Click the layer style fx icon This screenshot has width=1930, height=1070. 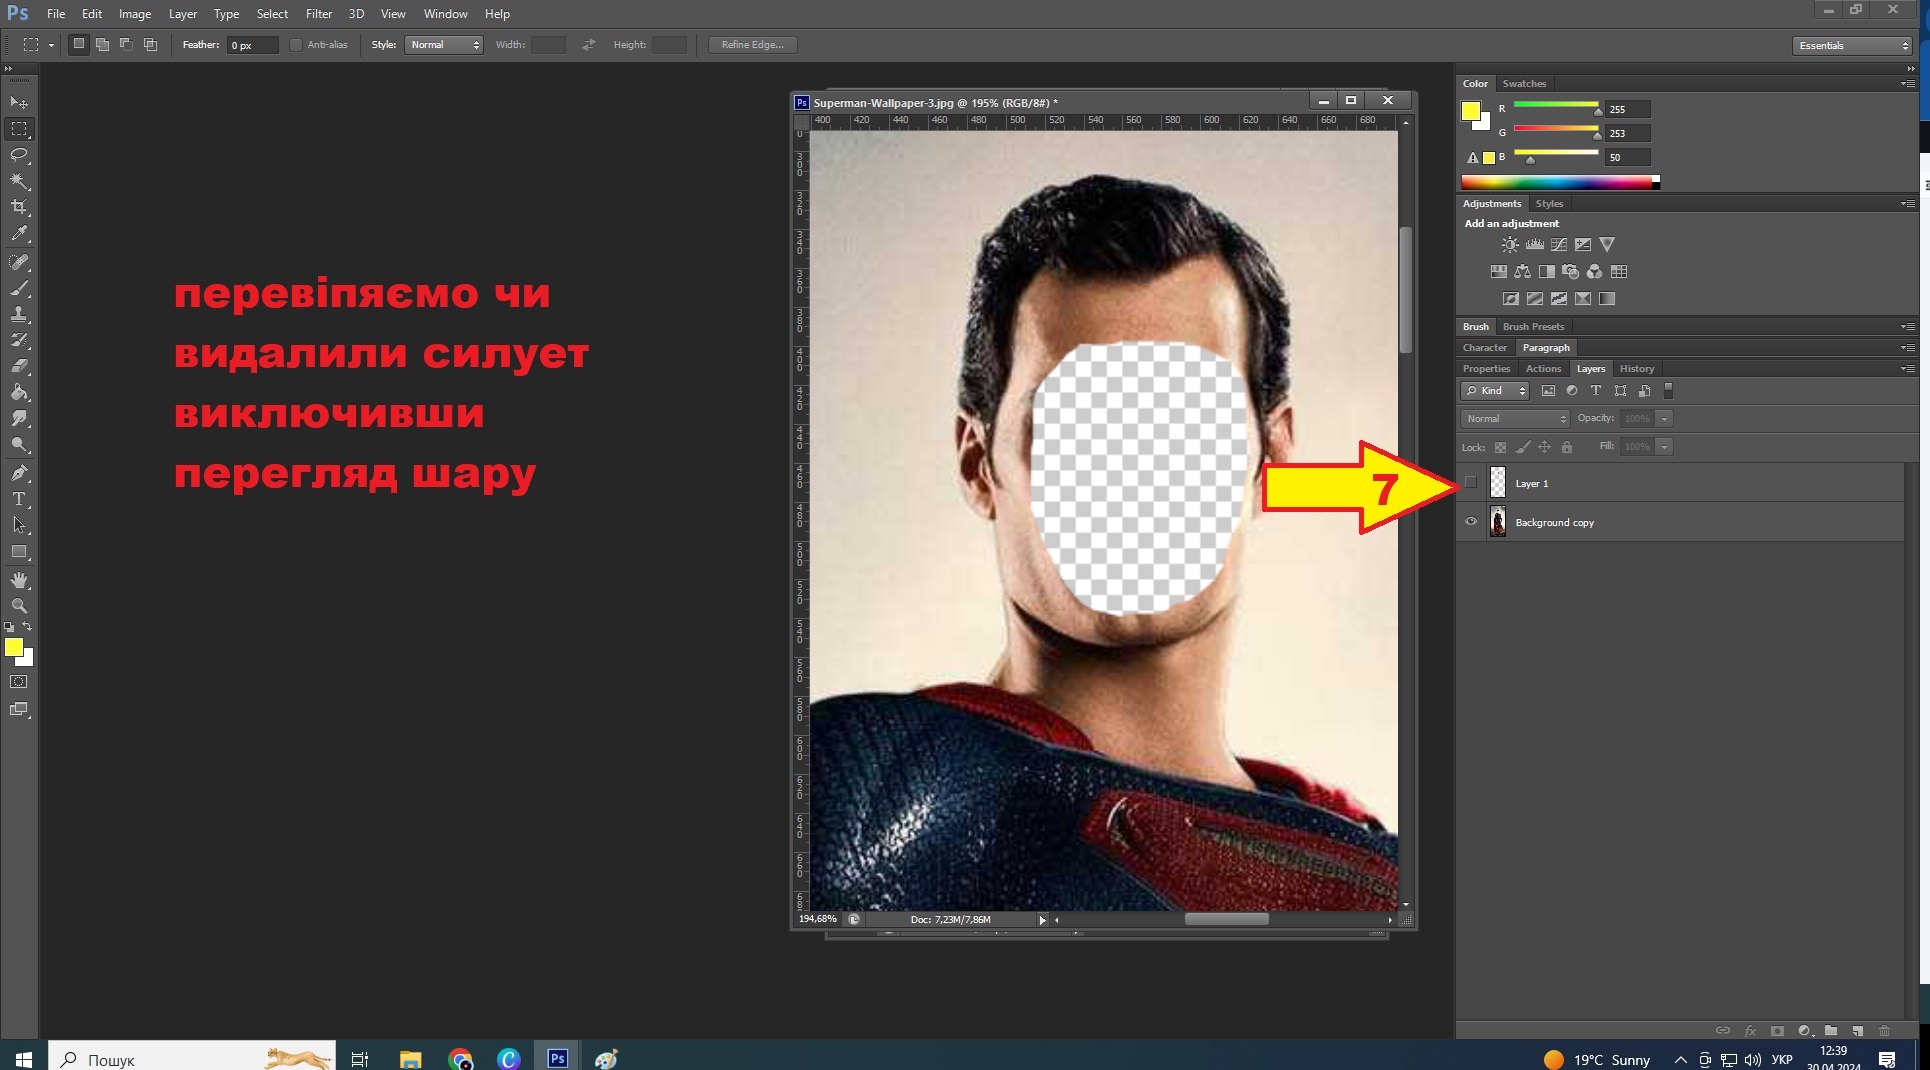point(1750,1031)
